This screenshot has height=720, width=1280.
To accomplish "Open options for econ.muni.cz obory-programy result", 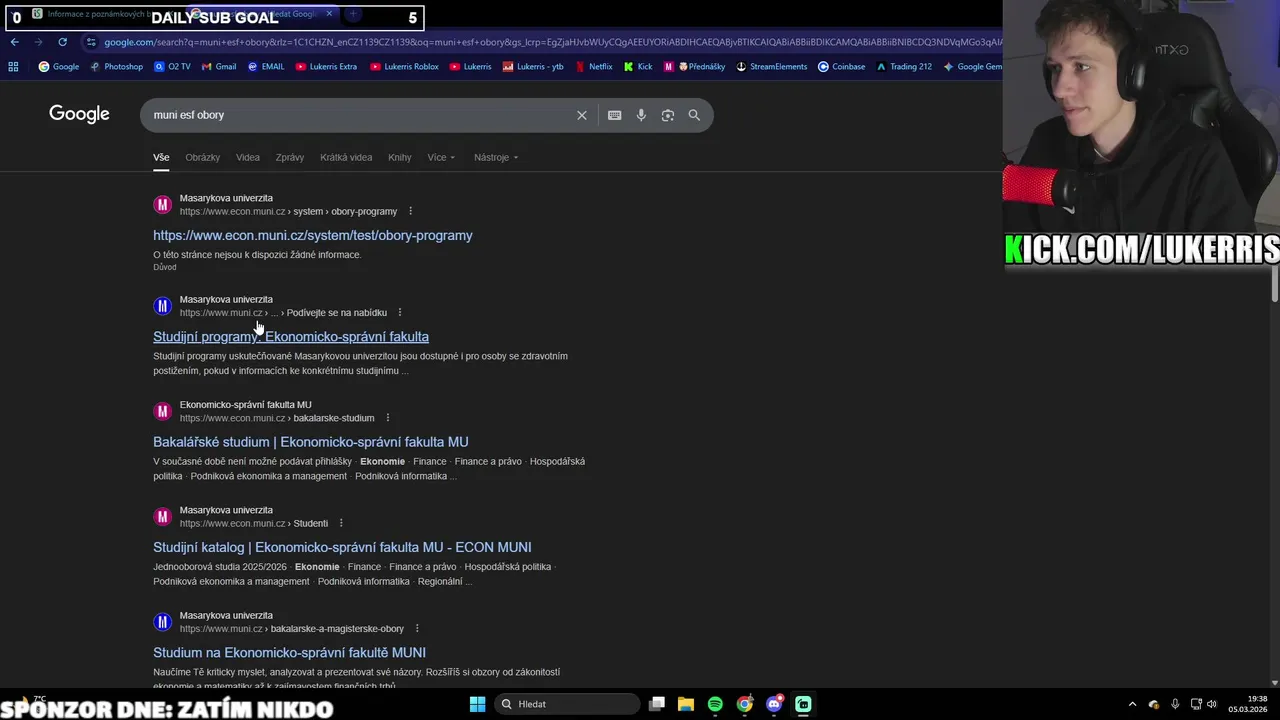I will [410, 211].
